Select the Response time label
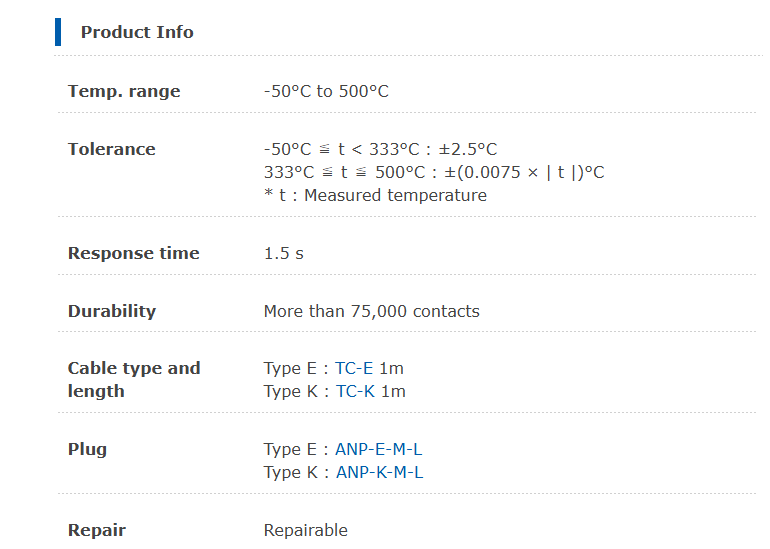This screenshot has height=549, width=770. (x=134, y=253)
